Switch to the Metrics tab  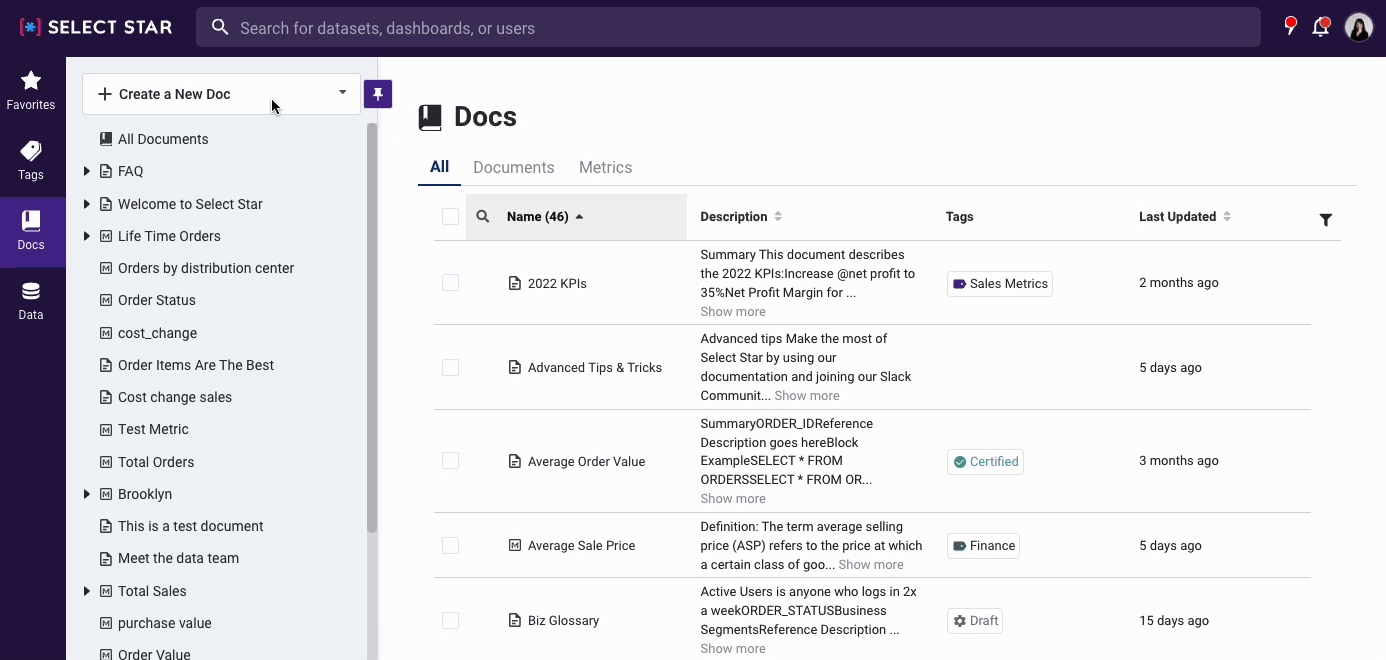point(605,168)
